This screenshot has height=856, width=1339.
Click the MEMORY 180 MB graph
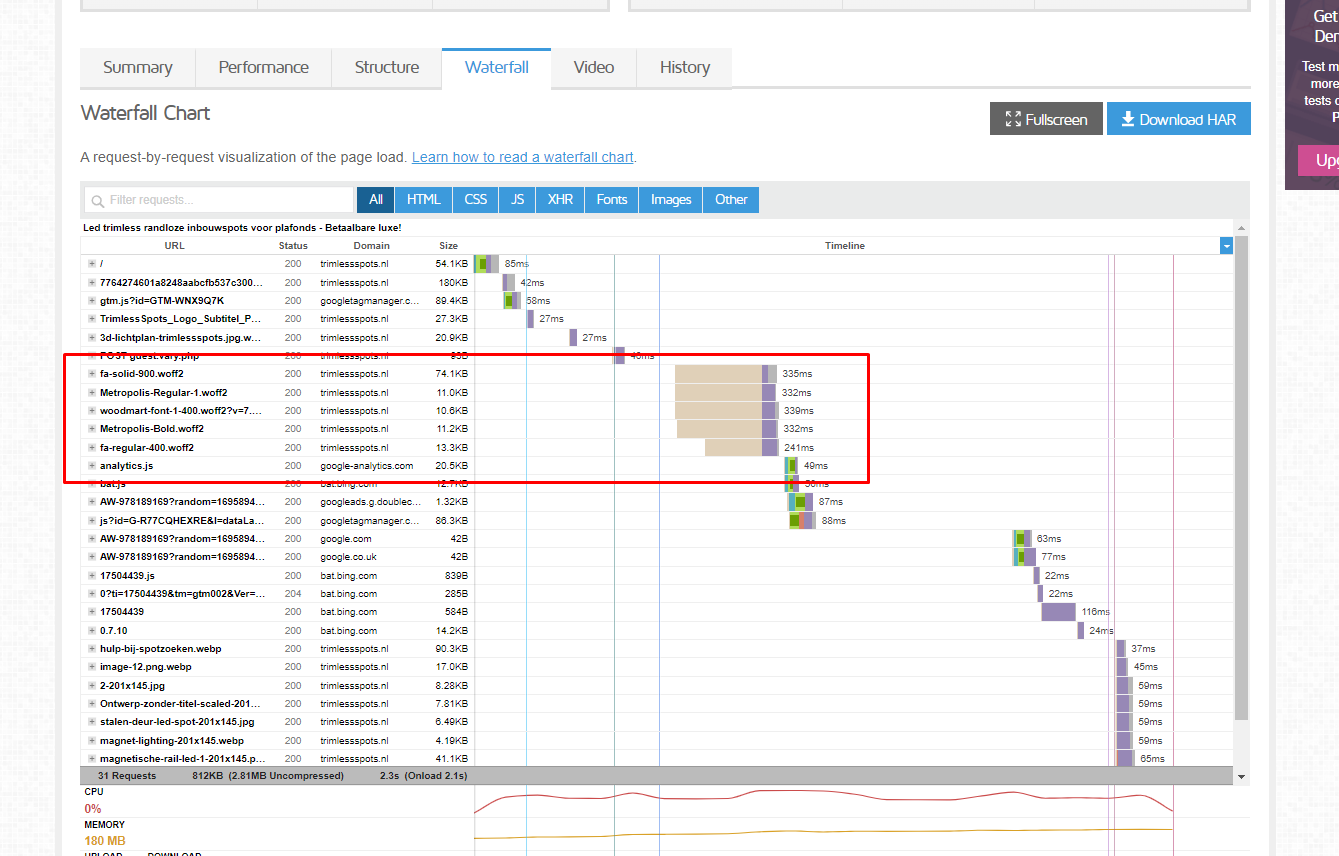click(x=823, y=832)
